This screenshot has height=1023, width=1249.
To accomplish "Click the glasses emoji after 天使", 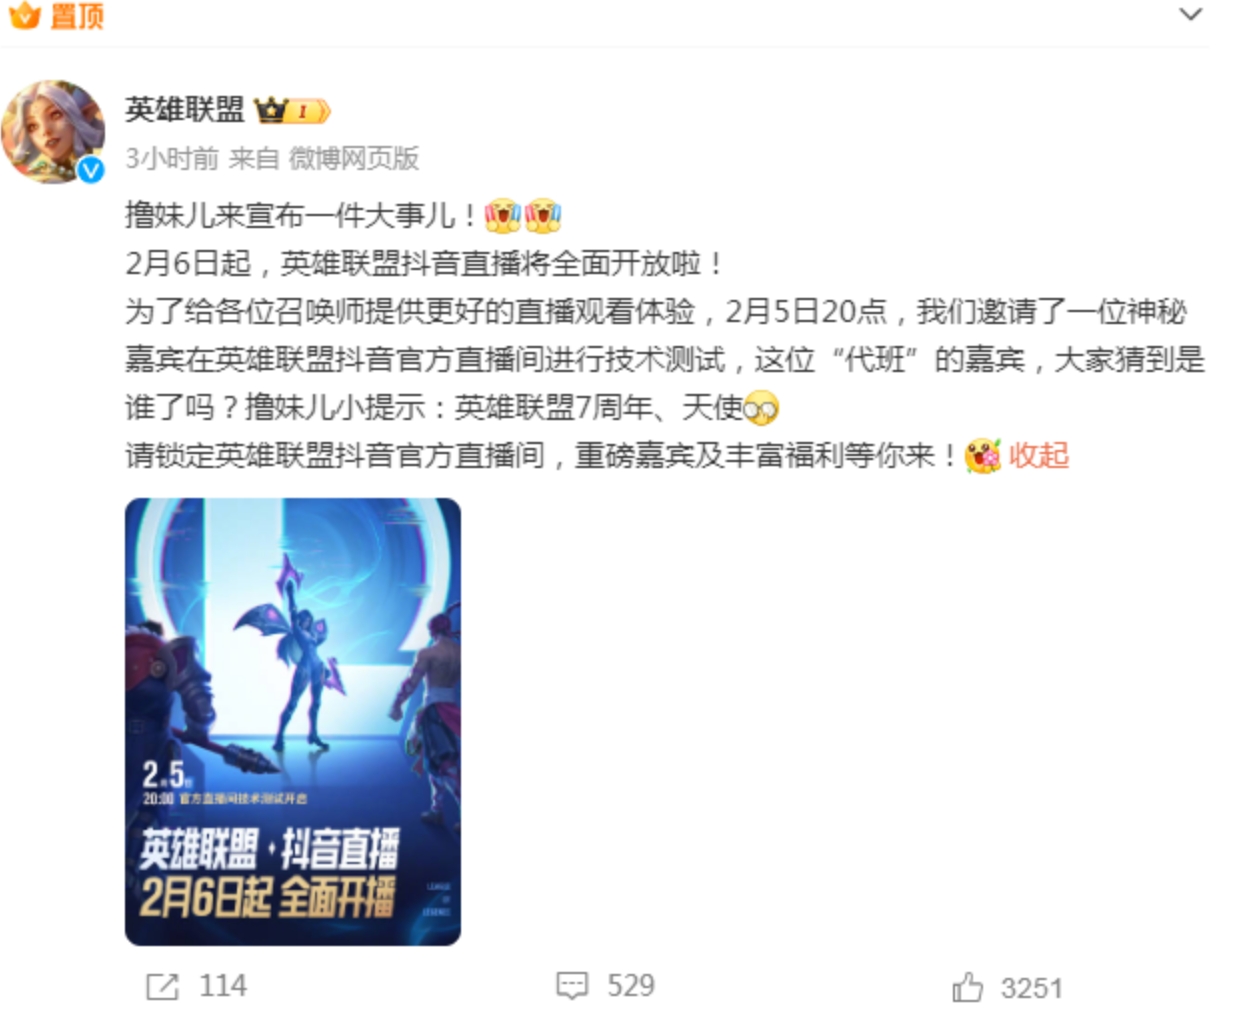I will tap(762, 408).
